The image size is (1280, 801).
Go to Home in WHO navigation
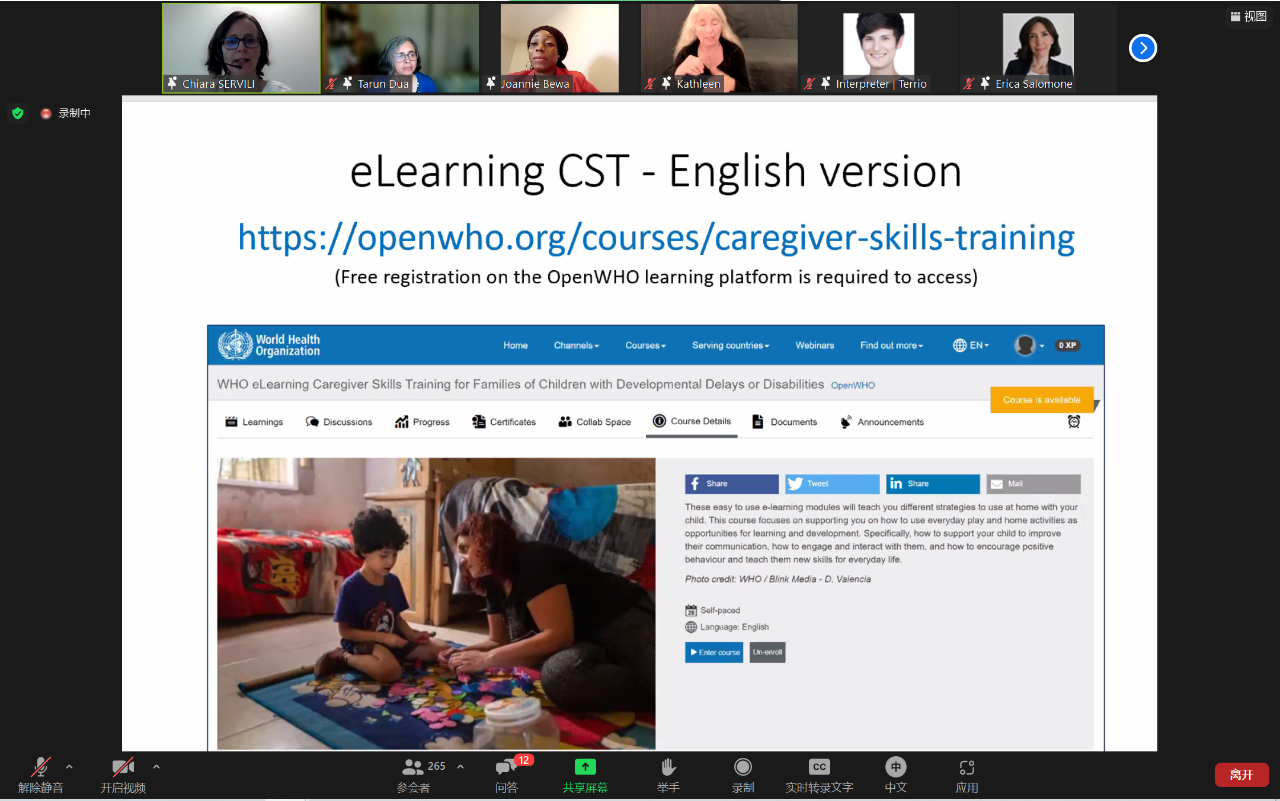pos(515,345)
